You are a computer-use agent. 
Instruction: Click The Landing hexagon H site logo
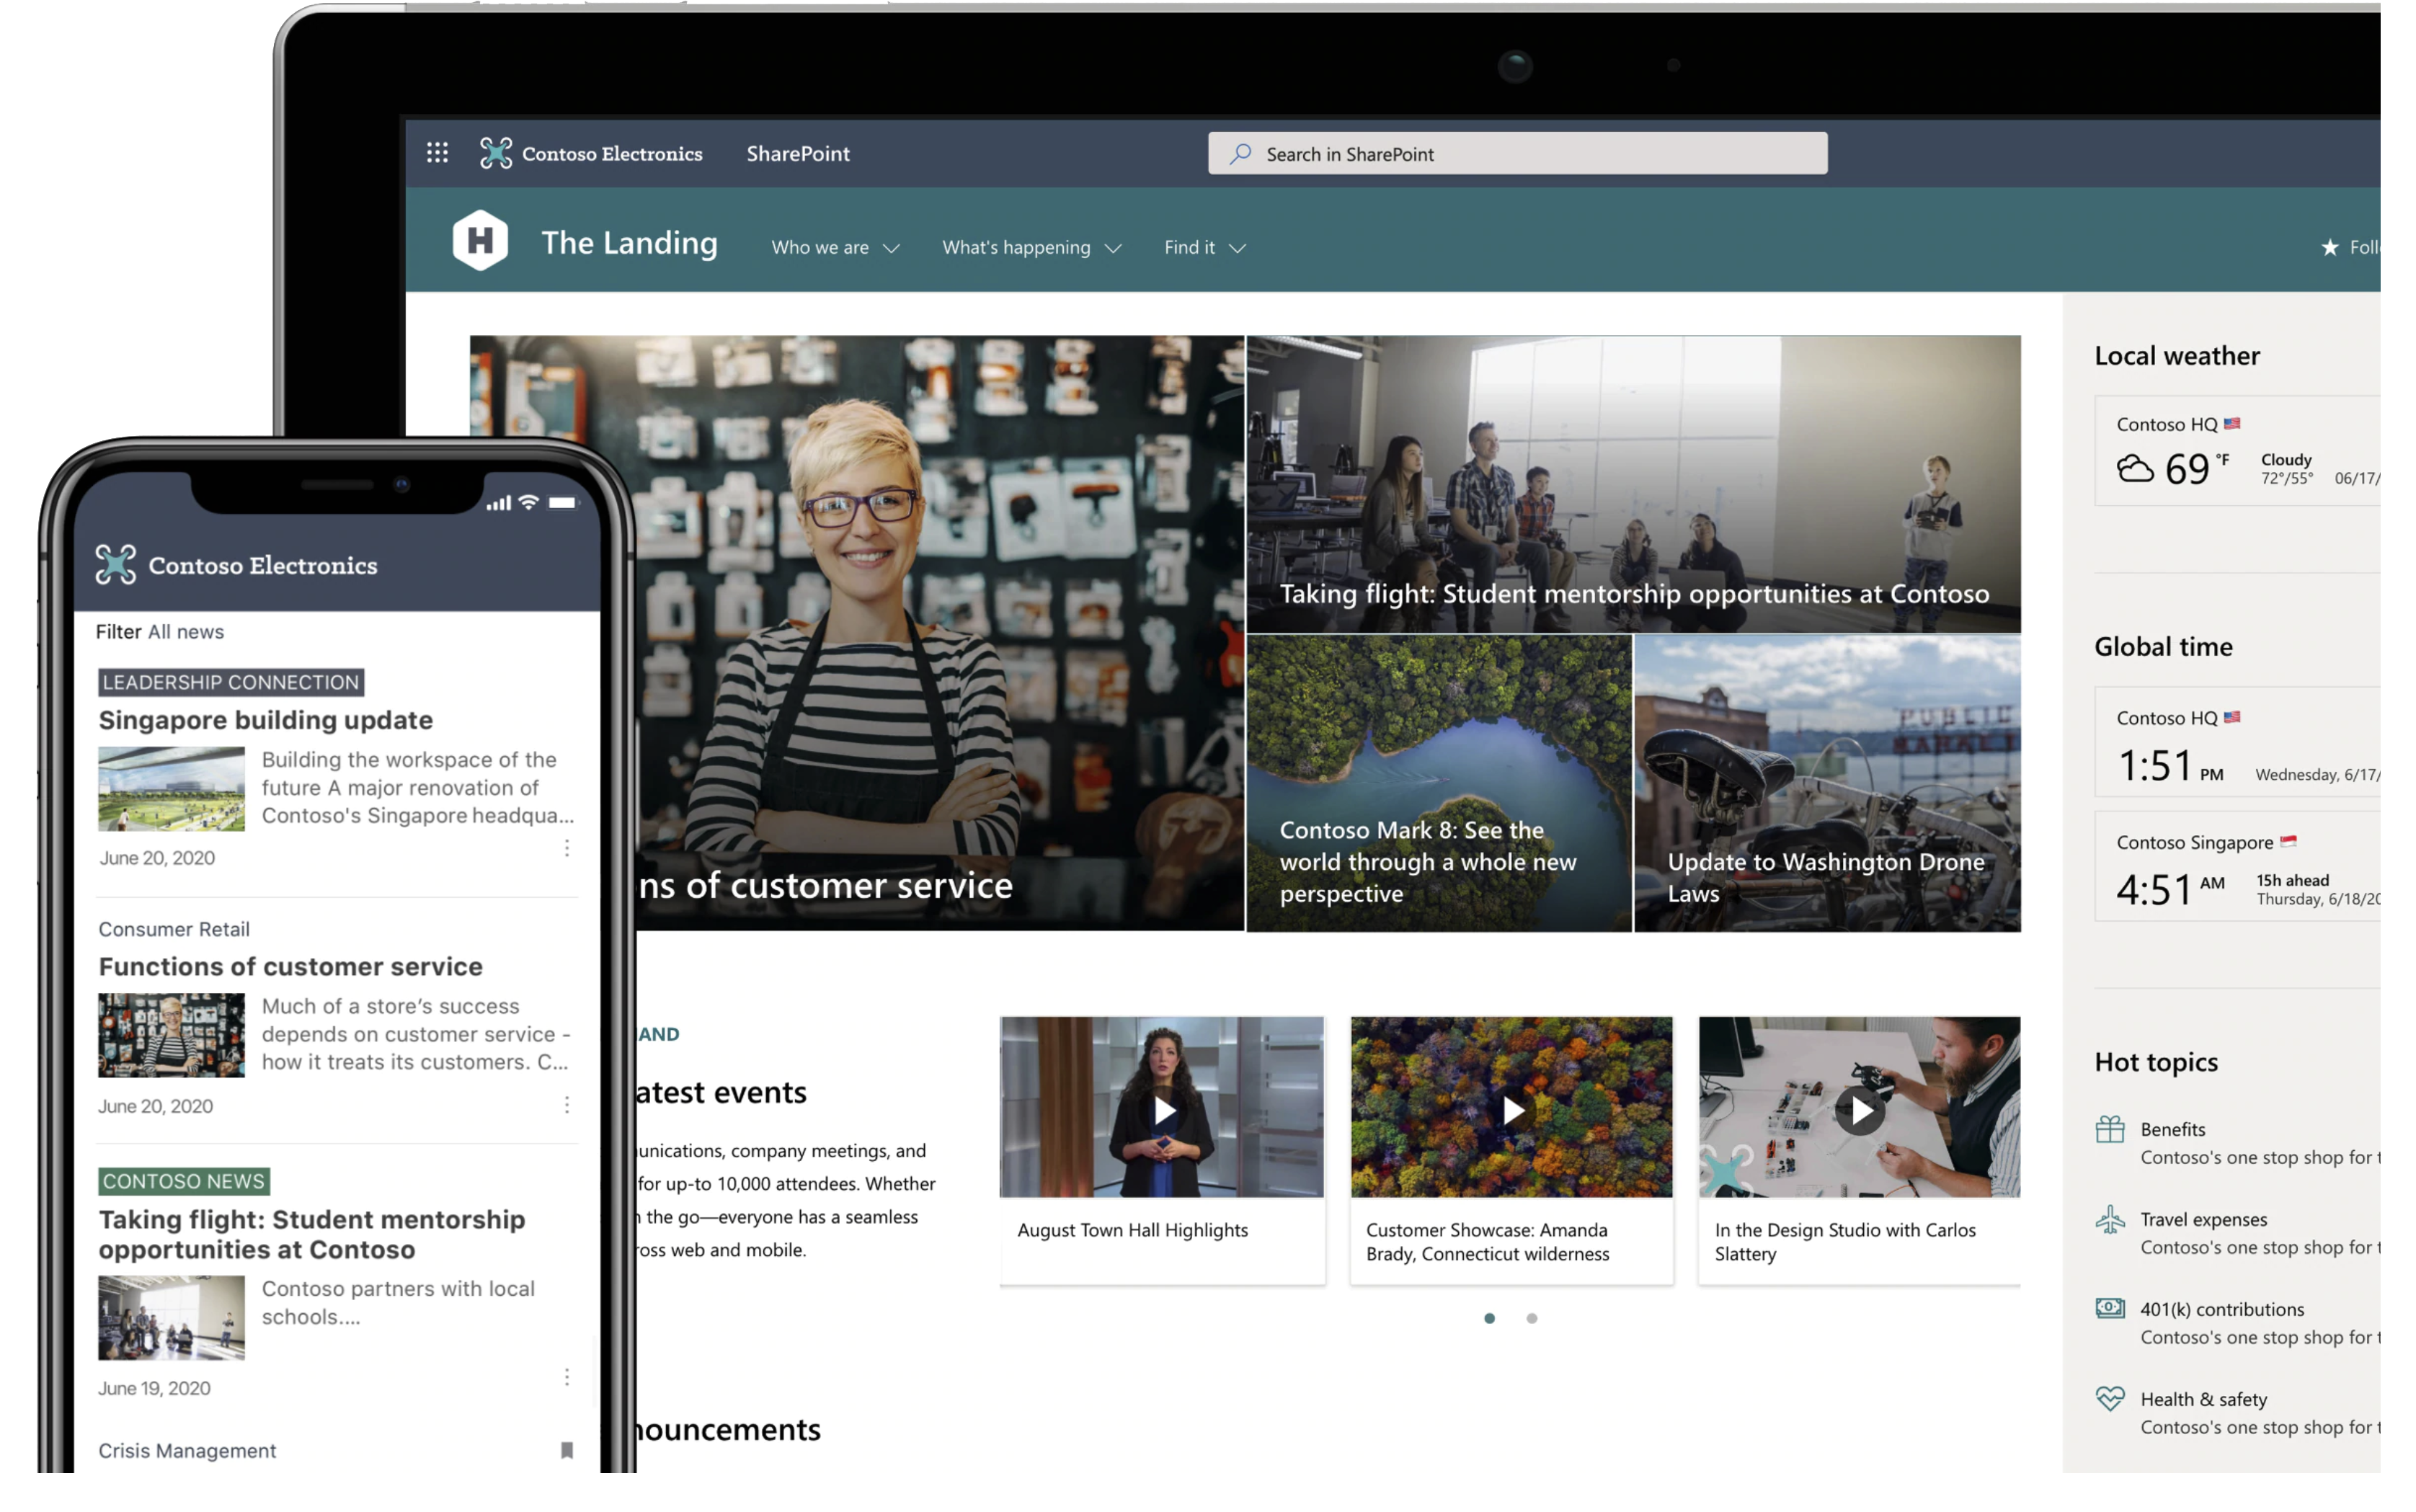[x=480, y=241]
